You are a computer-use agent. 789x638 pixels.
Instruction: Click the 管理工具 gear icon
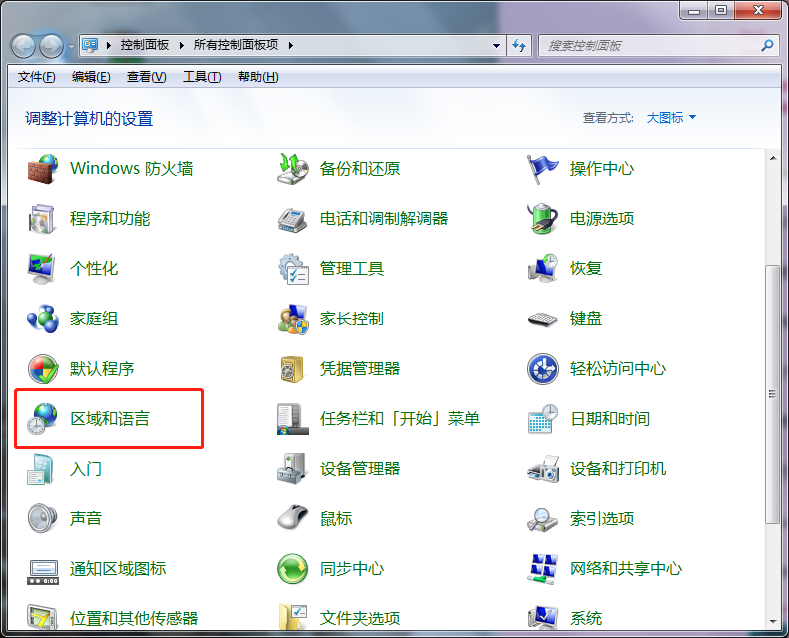click(x=293, y=269)
